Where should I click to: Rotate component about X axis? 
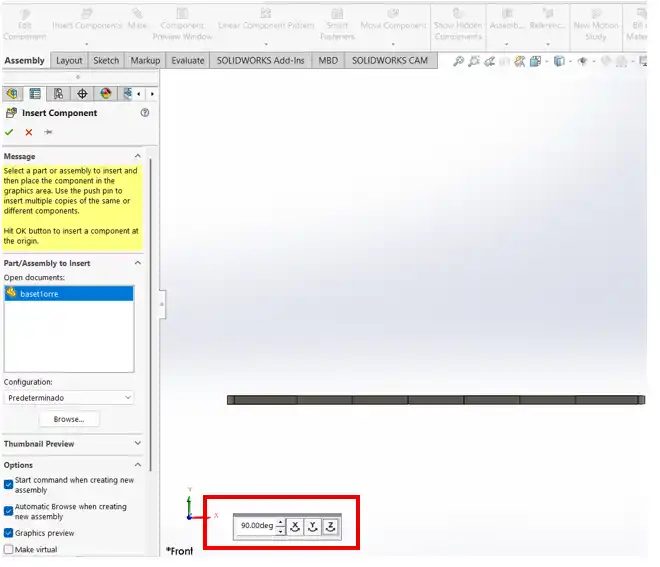(295, 527)
